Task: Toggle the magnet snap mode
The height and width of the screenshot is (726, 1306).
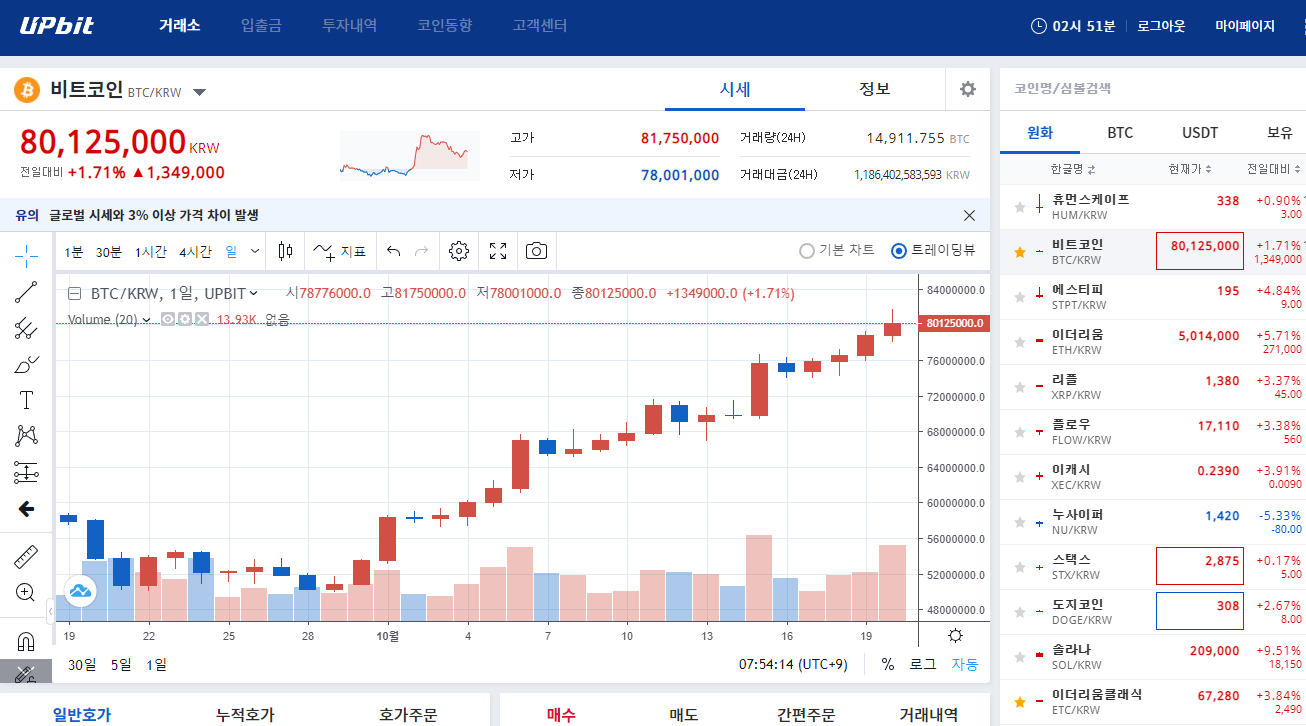Action: coord(26,640)
